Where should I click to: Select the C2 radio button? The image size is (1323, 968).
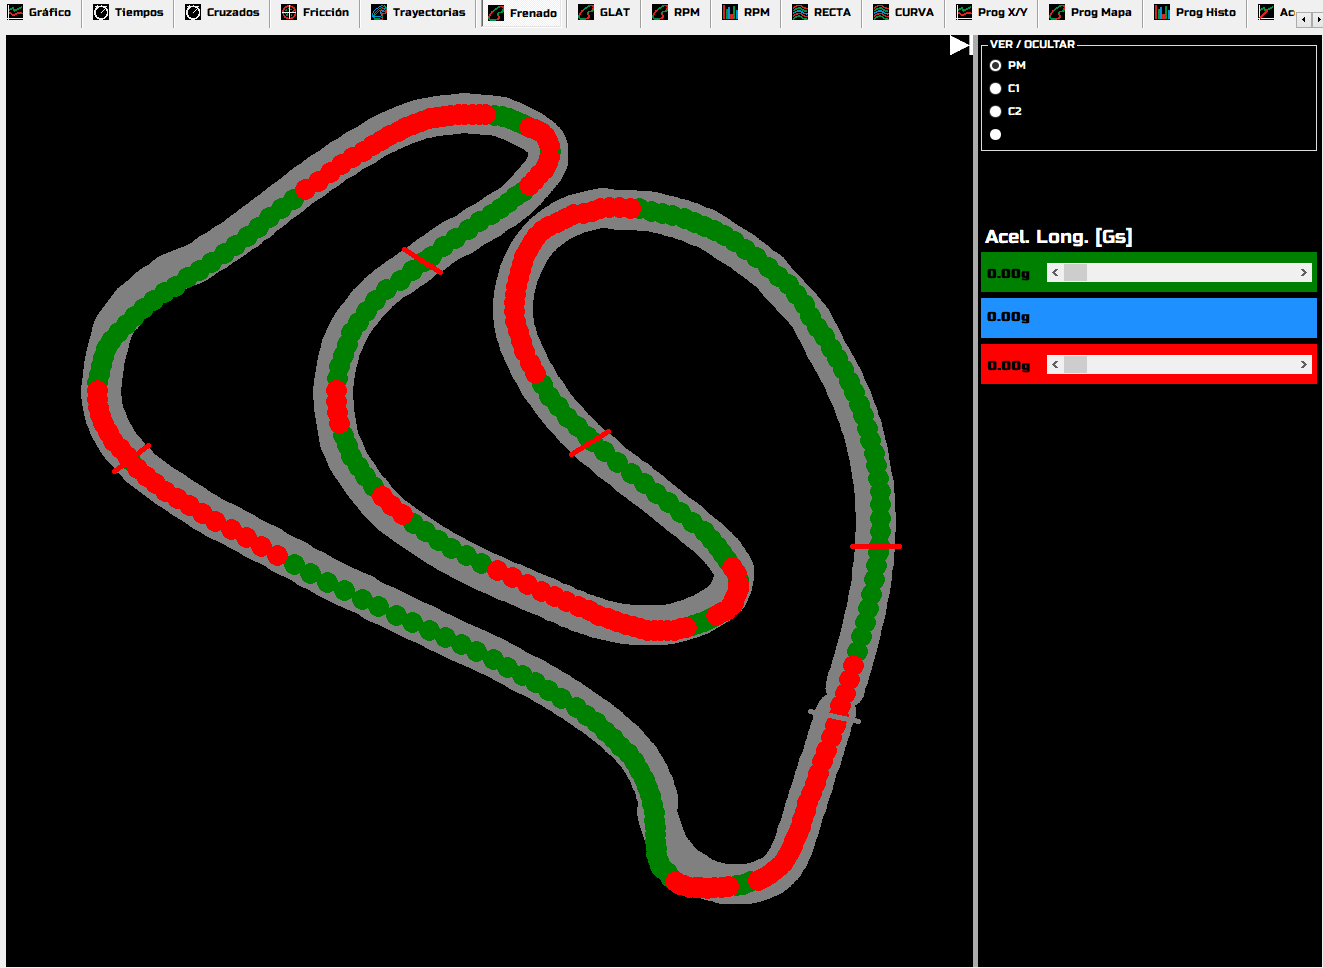pyautogui.click(x=995, y=111)
